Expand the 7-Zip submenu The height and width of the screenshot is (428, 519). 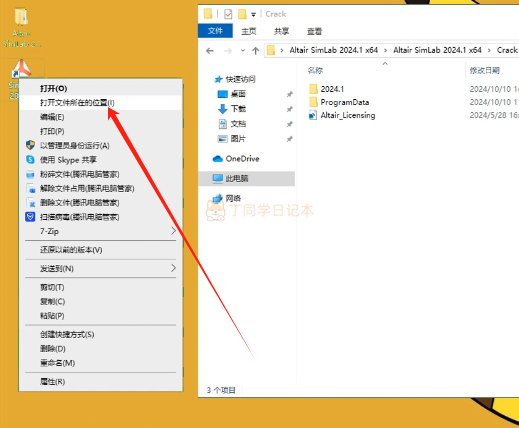(101, 231)
